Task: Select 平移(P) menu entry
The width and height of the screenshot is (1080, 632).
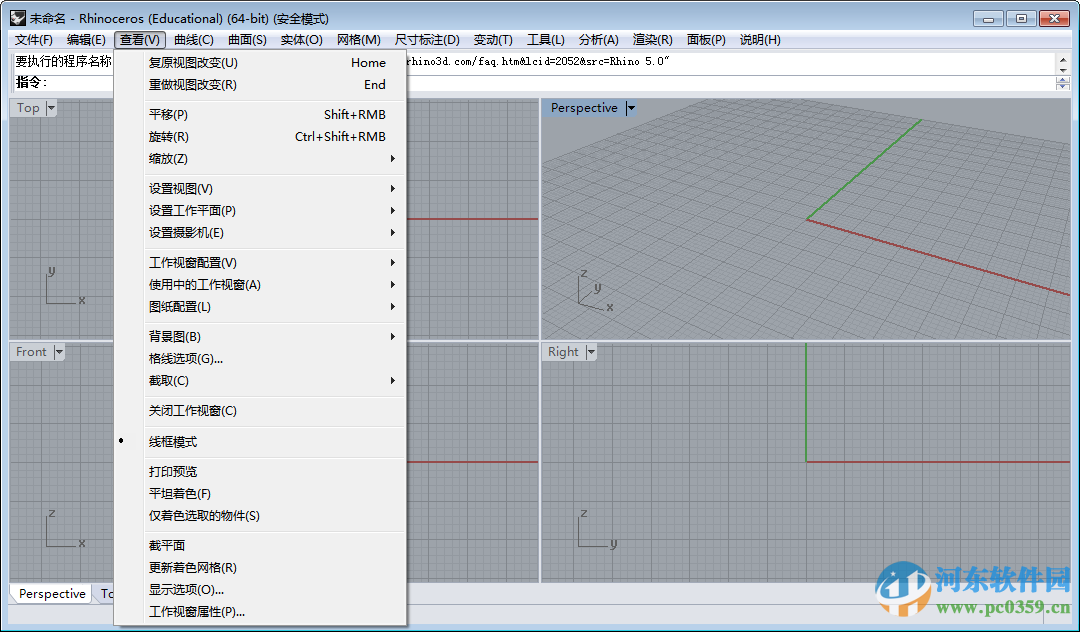Action: [x=260, y=114]
